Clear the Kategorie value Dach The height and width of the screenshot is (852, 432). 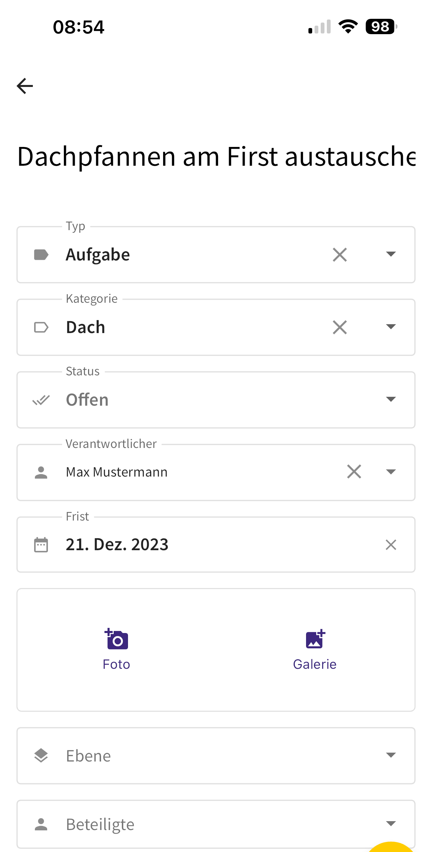pyautogui.click(x=340, y=327)
